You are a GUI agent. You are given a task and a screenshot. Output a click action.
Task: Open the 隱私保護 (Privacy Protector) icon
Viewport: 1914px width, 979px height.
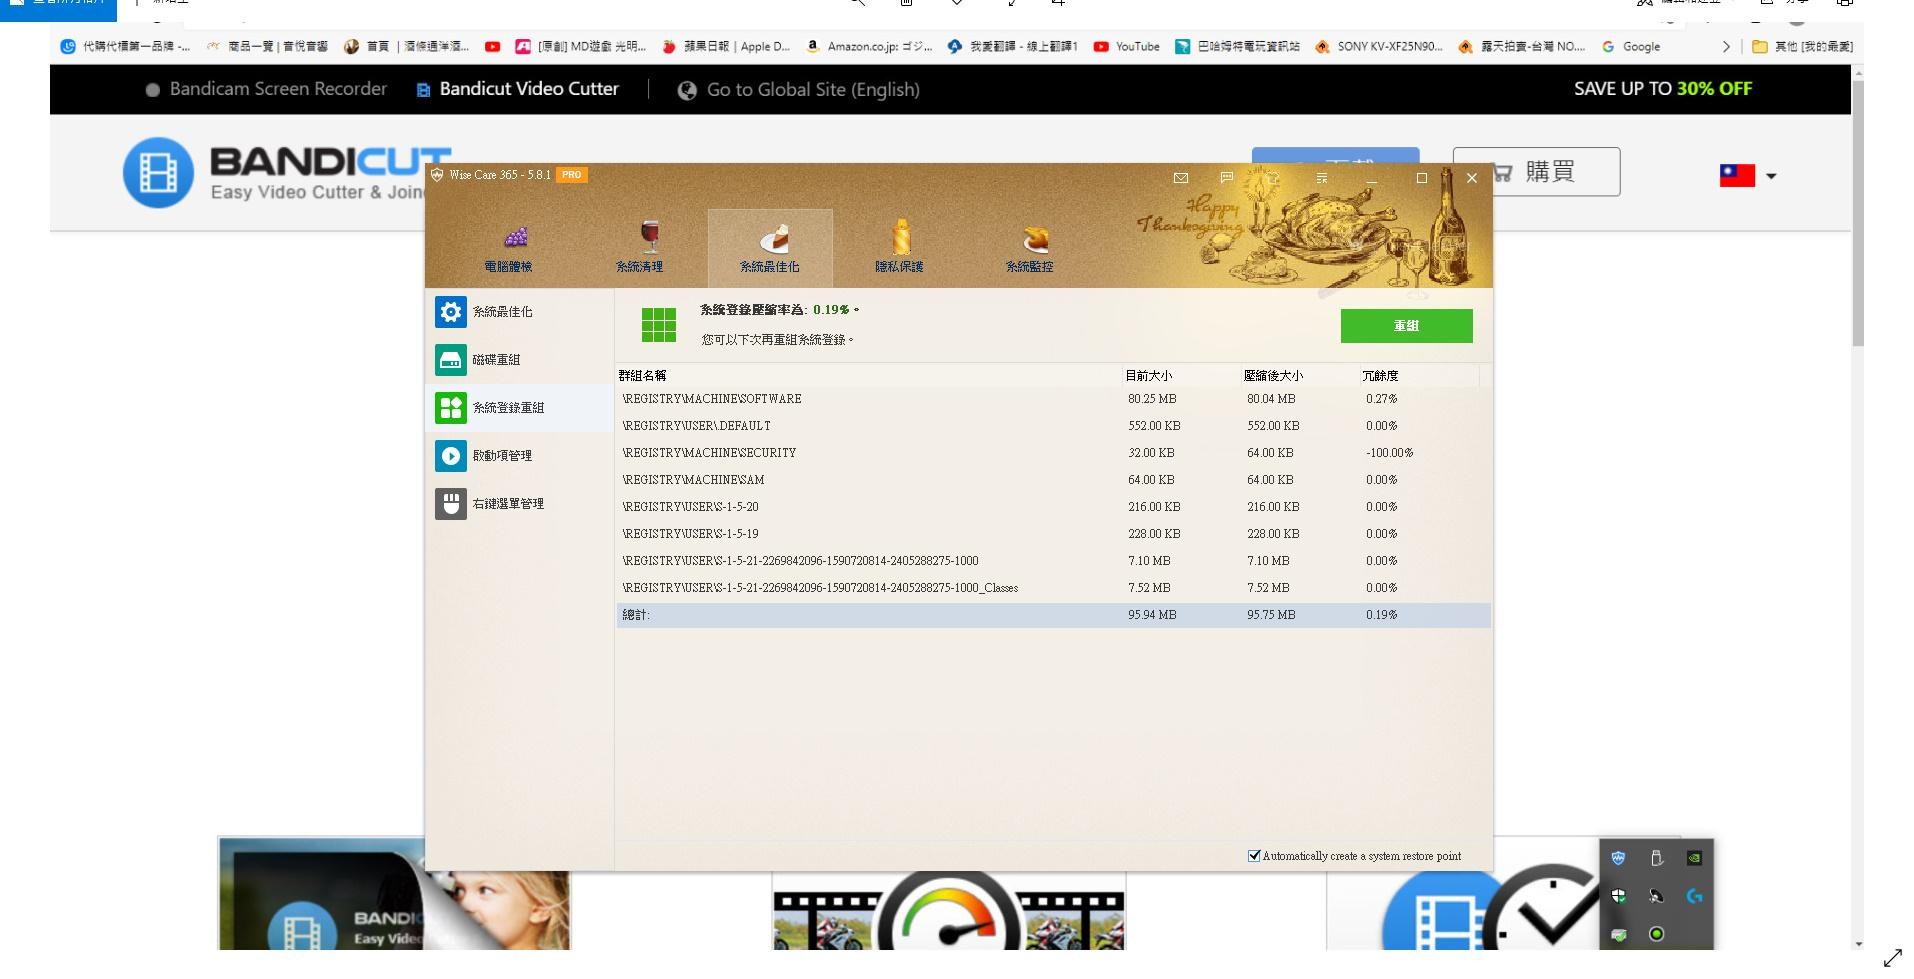click(899, 246)
